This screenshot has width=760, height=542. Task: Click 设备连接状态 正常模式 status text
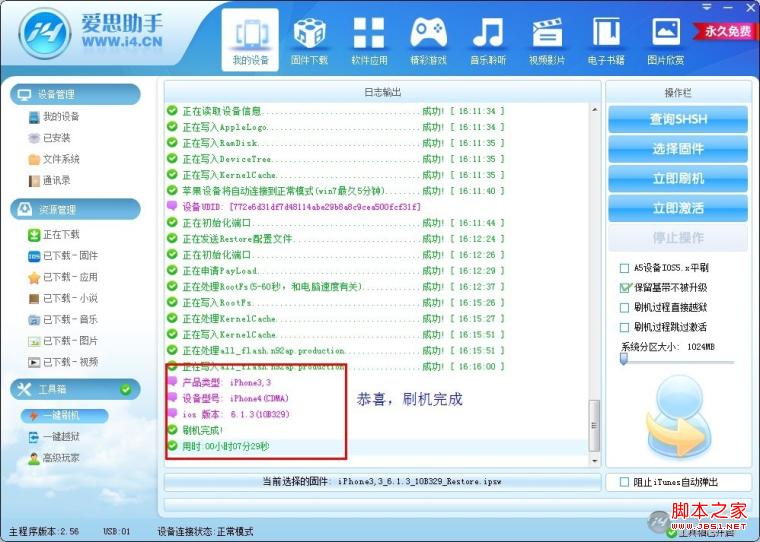click(205, 531)
